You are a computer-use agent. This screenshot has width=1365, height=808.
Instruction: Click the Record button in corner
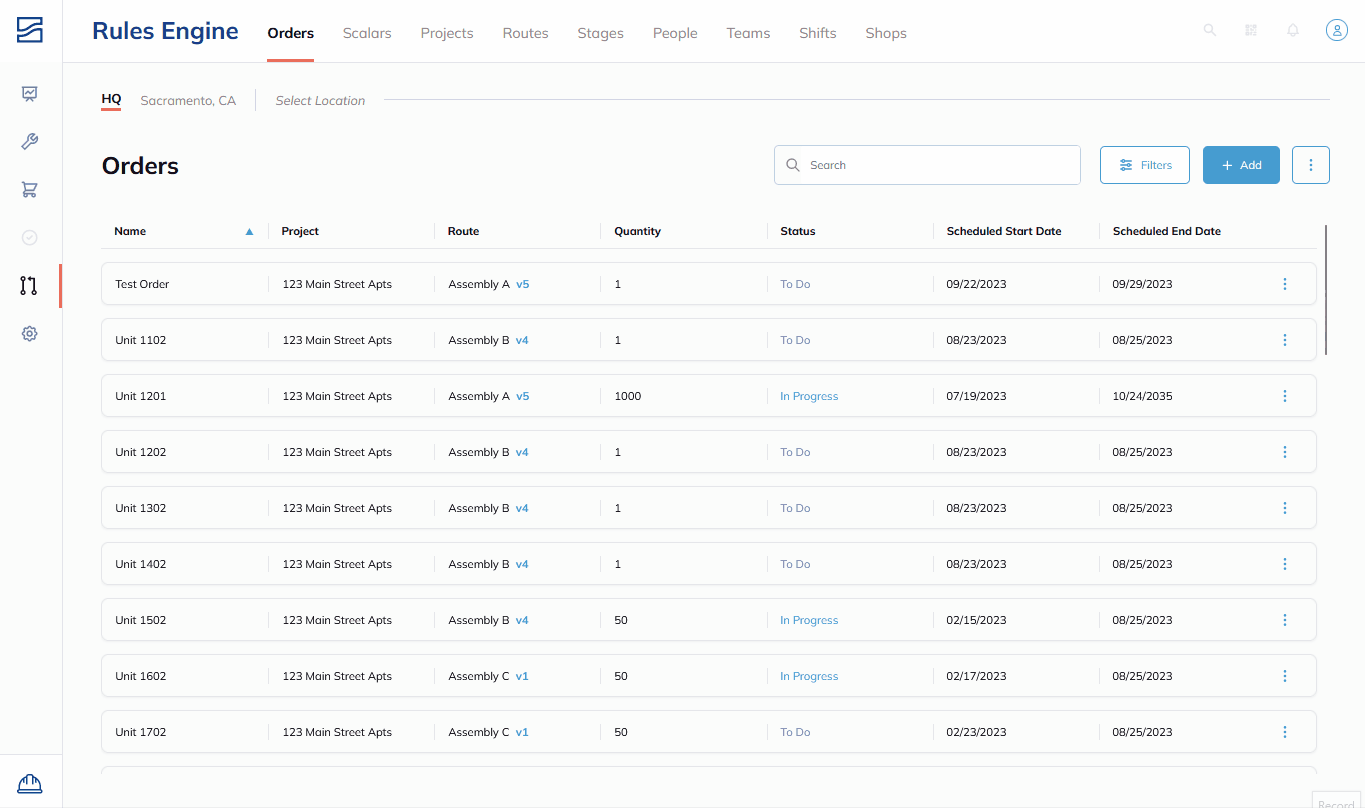pos(1338,801)
